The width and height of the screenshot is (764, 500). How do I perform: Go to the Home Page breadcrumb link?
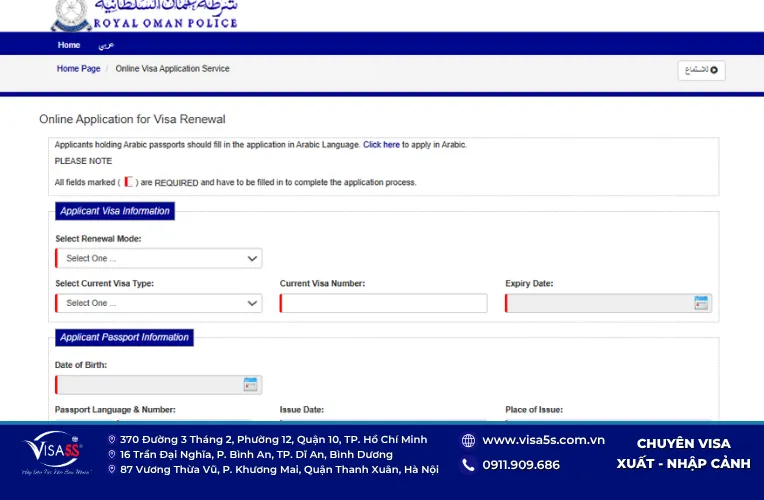click(x=78, y=69)
